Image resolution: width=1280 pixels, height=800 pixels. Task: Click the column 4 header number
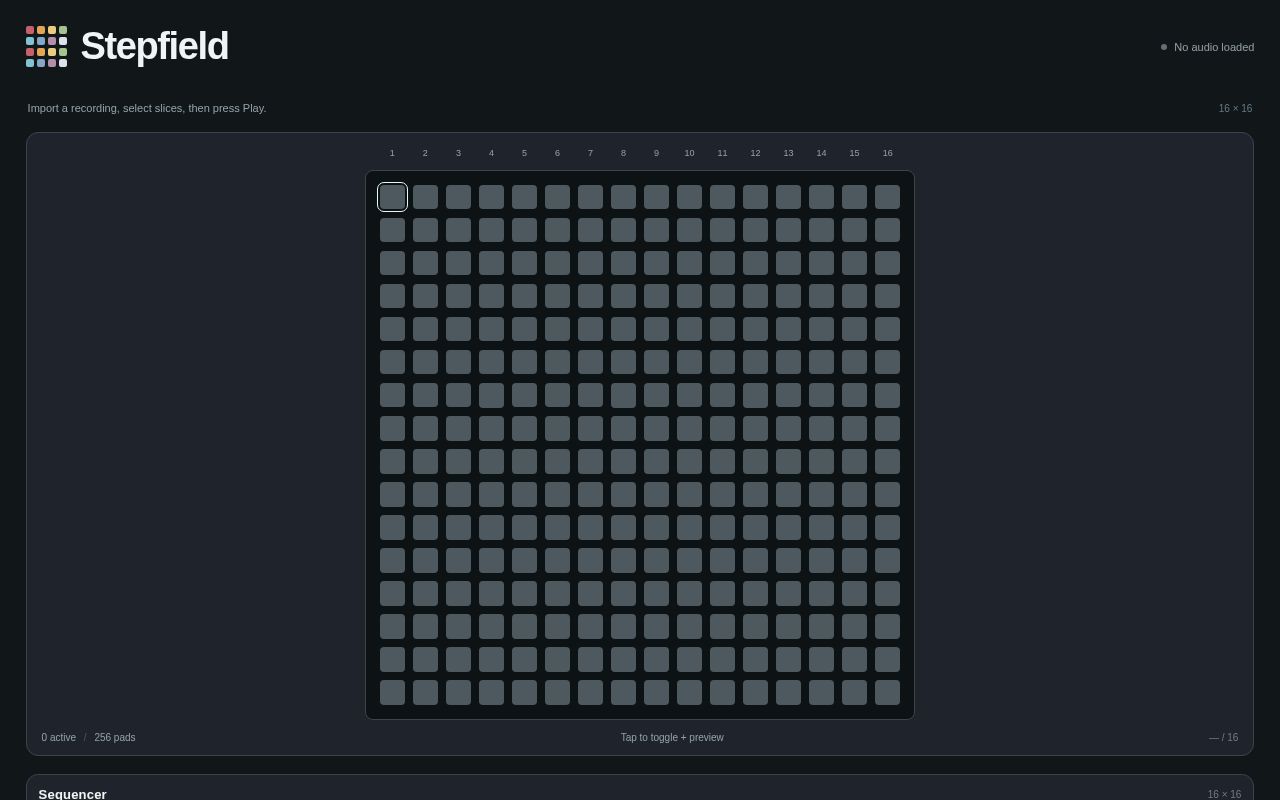(491, 153)
